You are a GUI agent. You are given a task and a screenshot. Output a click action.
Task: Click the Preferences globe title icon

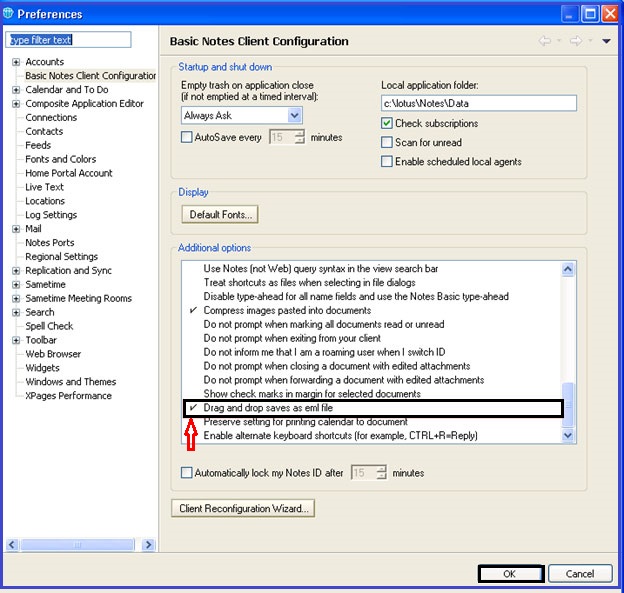[8, 14]
